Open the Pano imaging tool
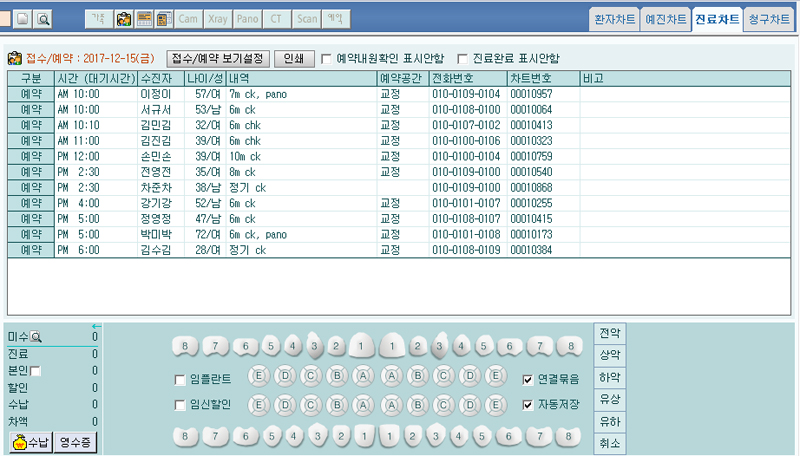800x456 pixels. pos(248,19)
